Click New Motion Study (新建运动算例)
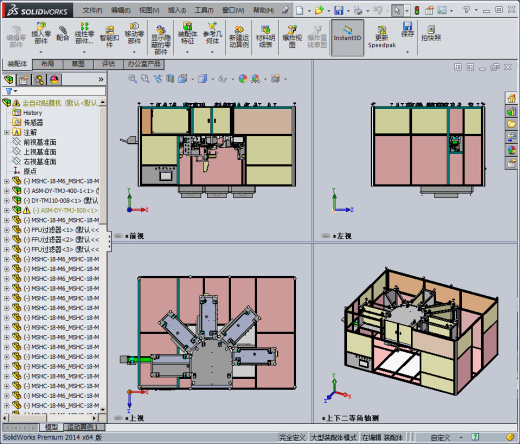 (239, 37)
